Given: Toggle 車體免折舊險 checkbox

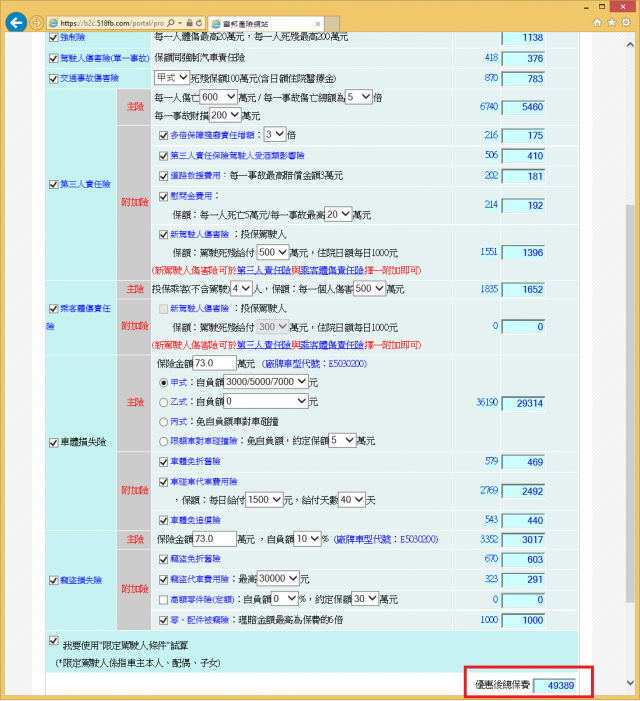Looking at the screenshot, I should tap(164, 462).
